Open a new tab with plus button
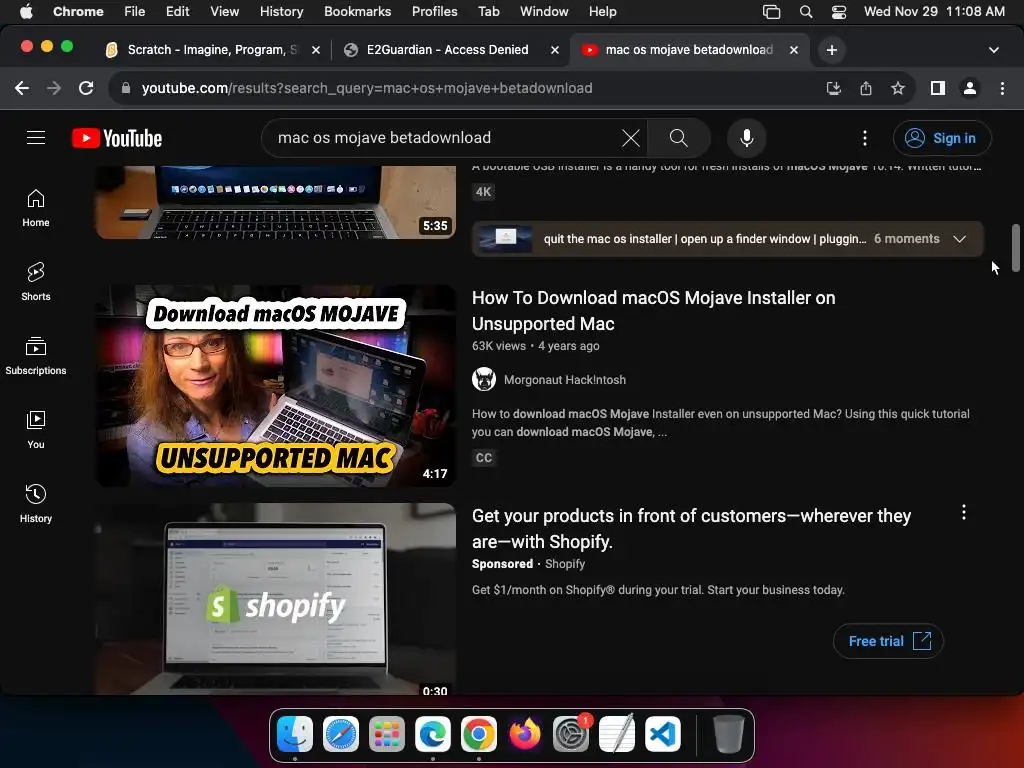Screen dimensions: 1024x768 point(831,50)
